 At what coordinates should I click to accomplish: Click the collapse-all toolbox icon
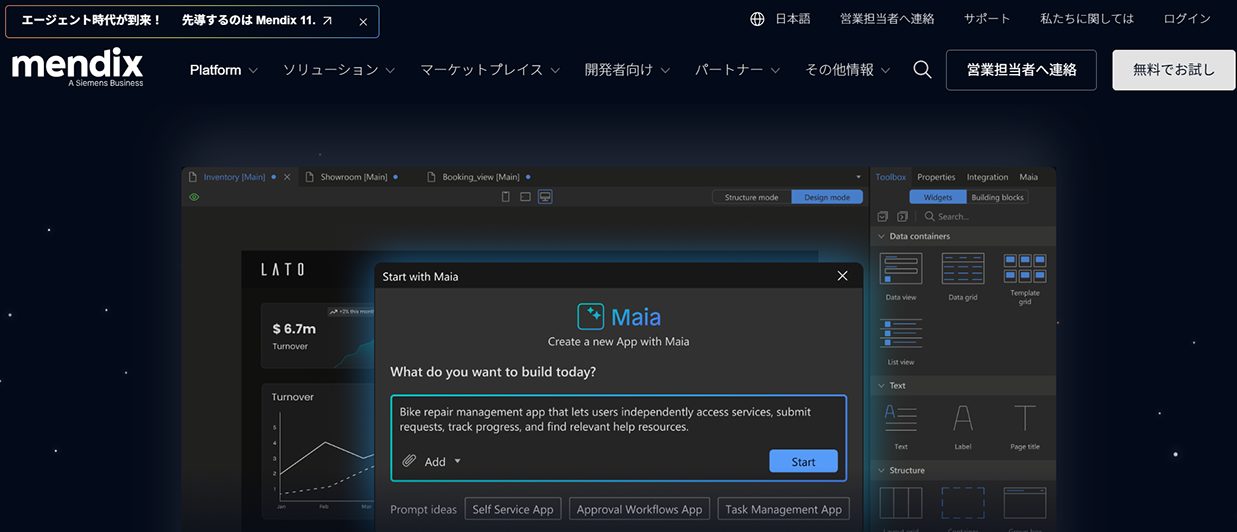(x=882, y=216)
